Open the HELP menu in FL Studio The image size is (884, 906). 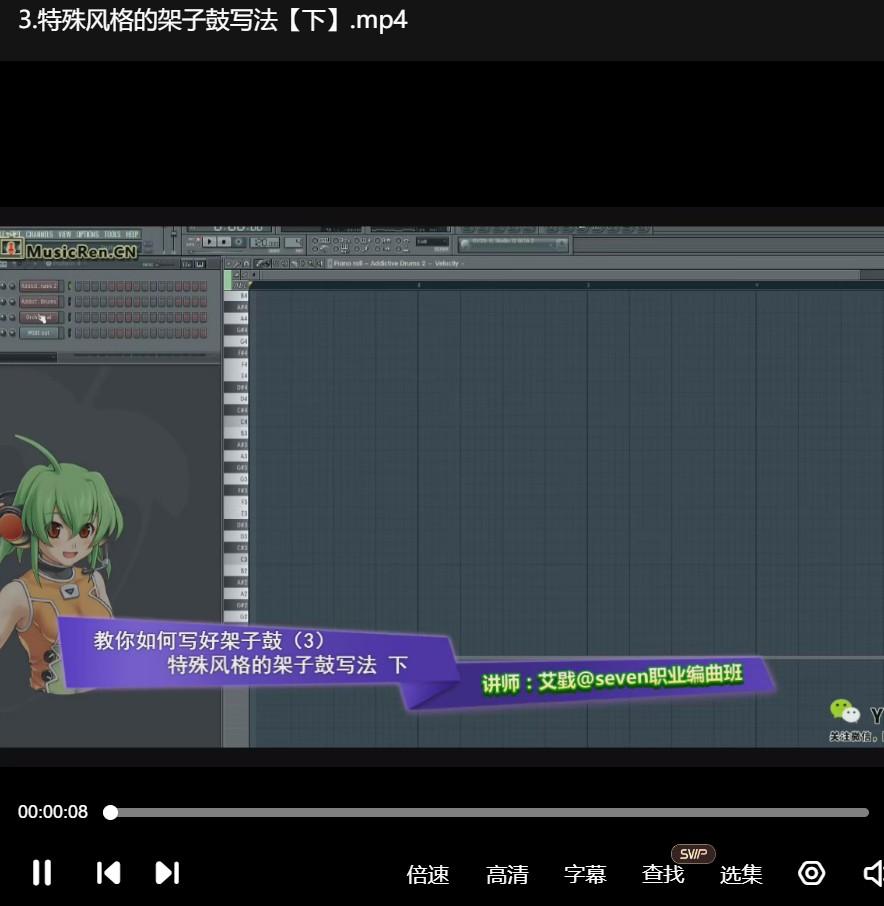click(132, 235)
